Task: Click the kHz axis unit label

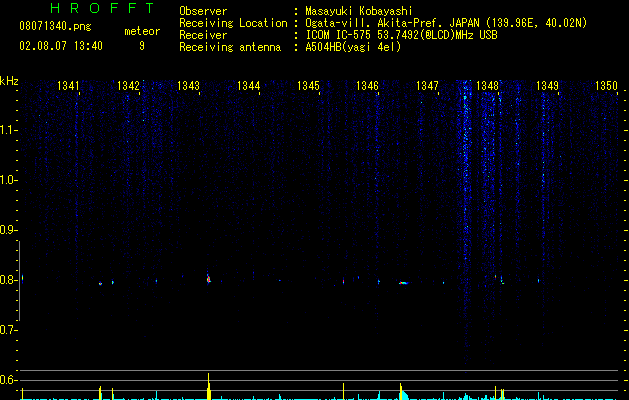Action: click(x=9, y=81)
